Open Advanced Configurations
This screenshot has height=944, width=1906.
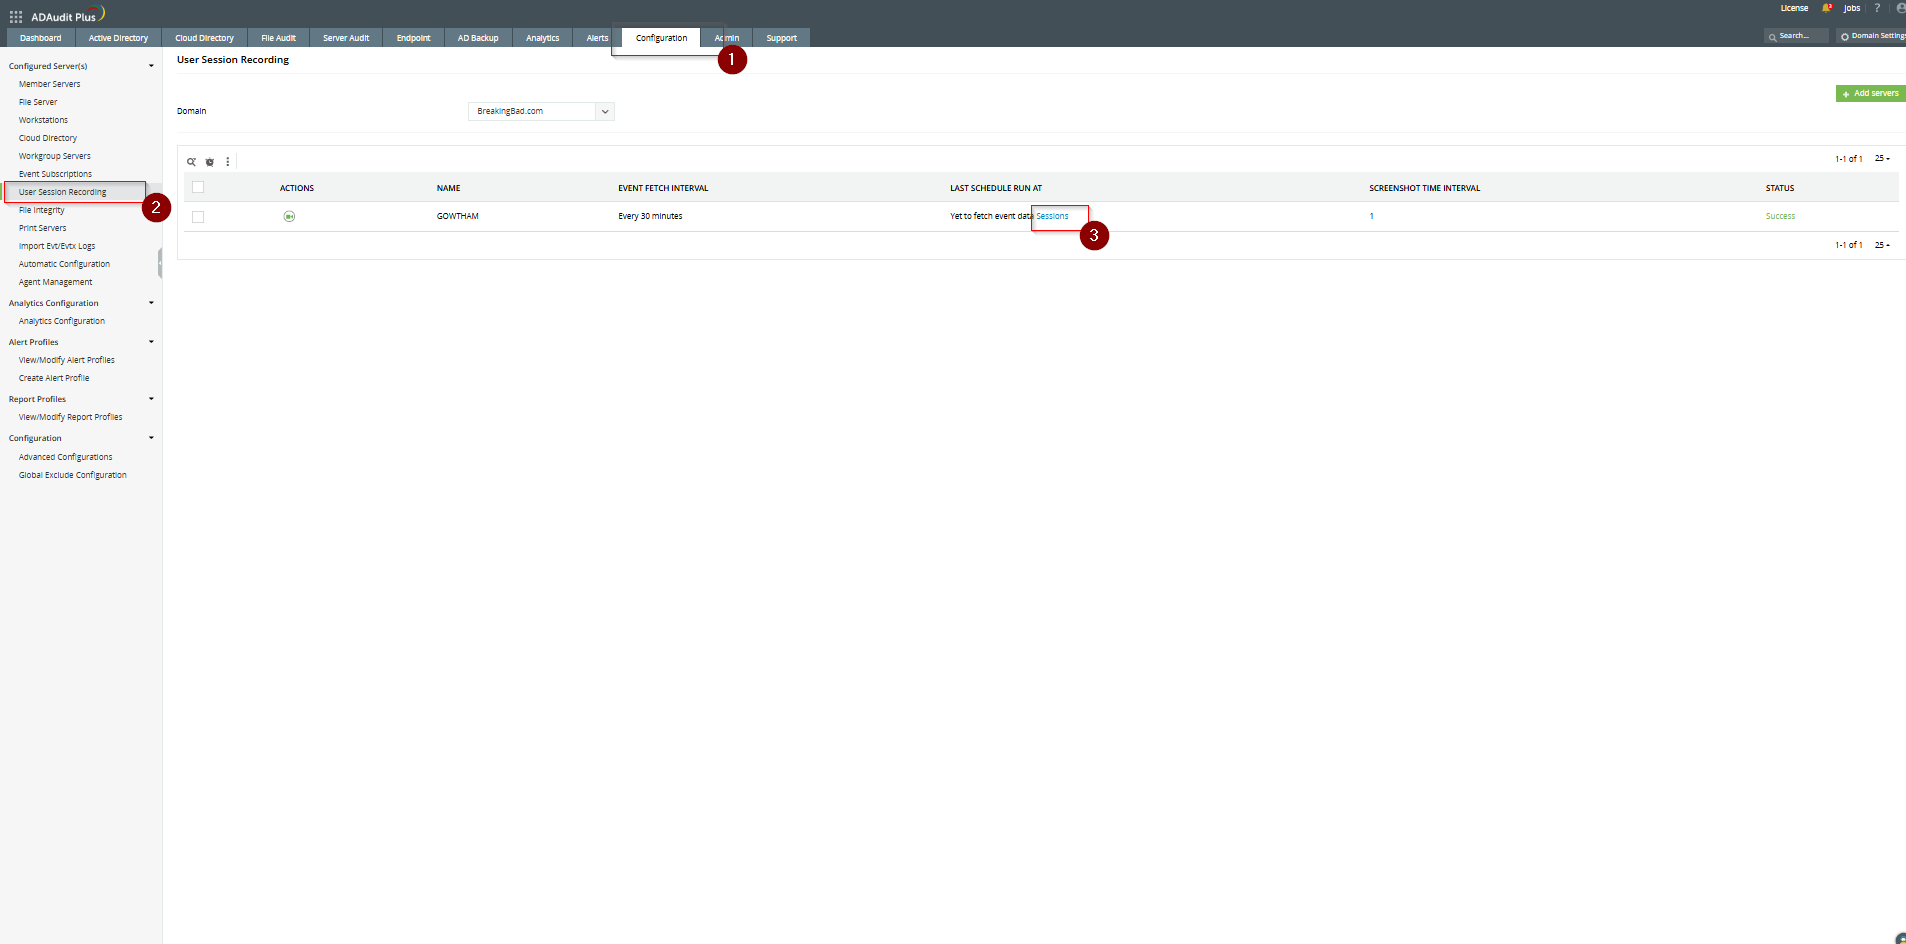pos(66,457)
